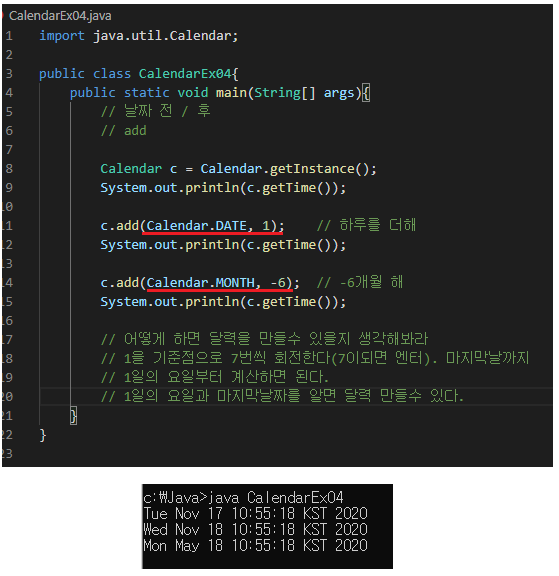Click the '// add' comment on line 6
This screenshot has height=576, width=559.
point(124,130)
